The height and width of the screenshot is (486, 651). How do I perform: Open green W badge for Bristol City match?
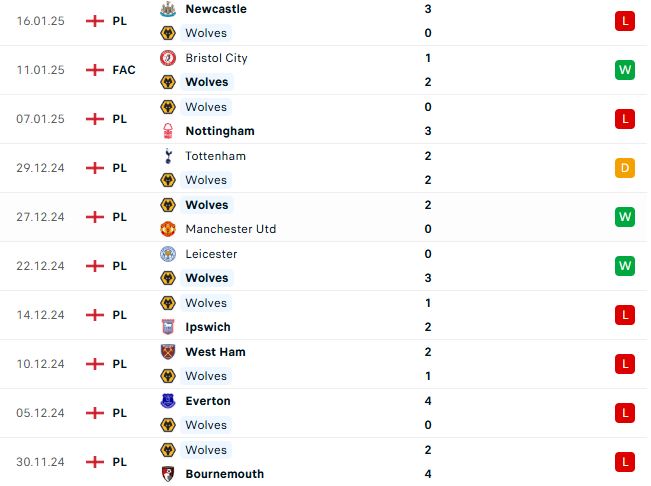(x=625, y=70)
